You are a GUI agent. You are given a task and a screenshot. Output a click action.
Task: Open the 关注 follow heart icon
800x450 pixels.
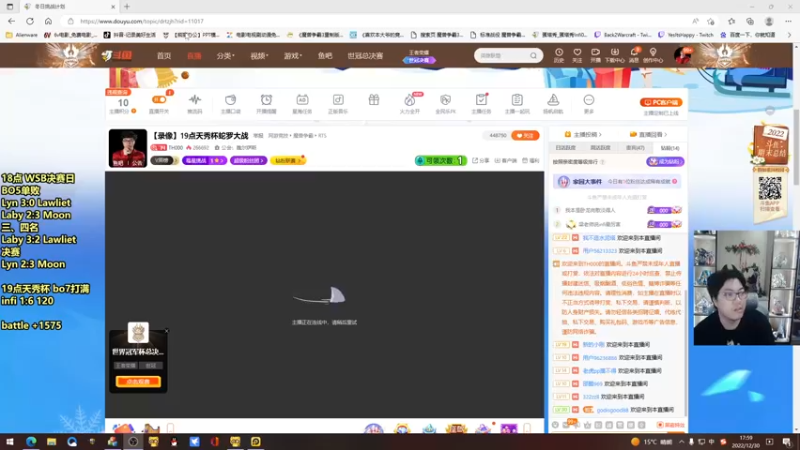(x=577, y=55)
